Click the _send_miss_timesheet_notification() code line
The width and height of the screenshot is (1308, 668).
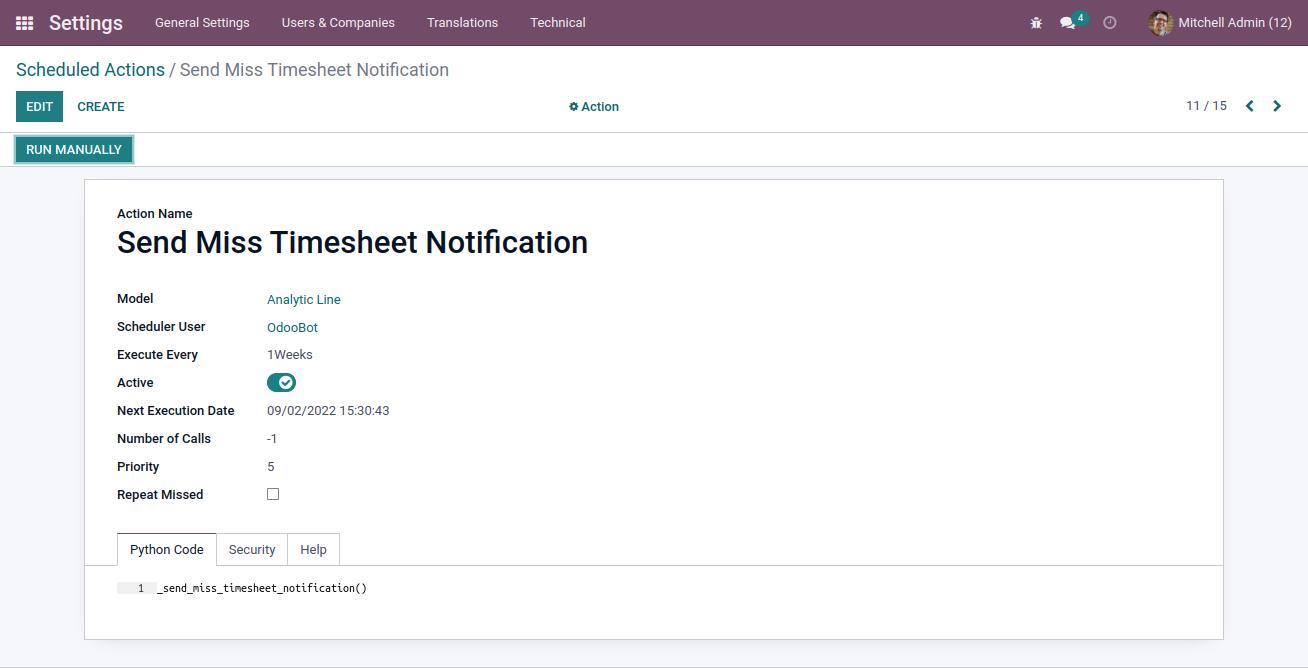[x=262, y=588]
